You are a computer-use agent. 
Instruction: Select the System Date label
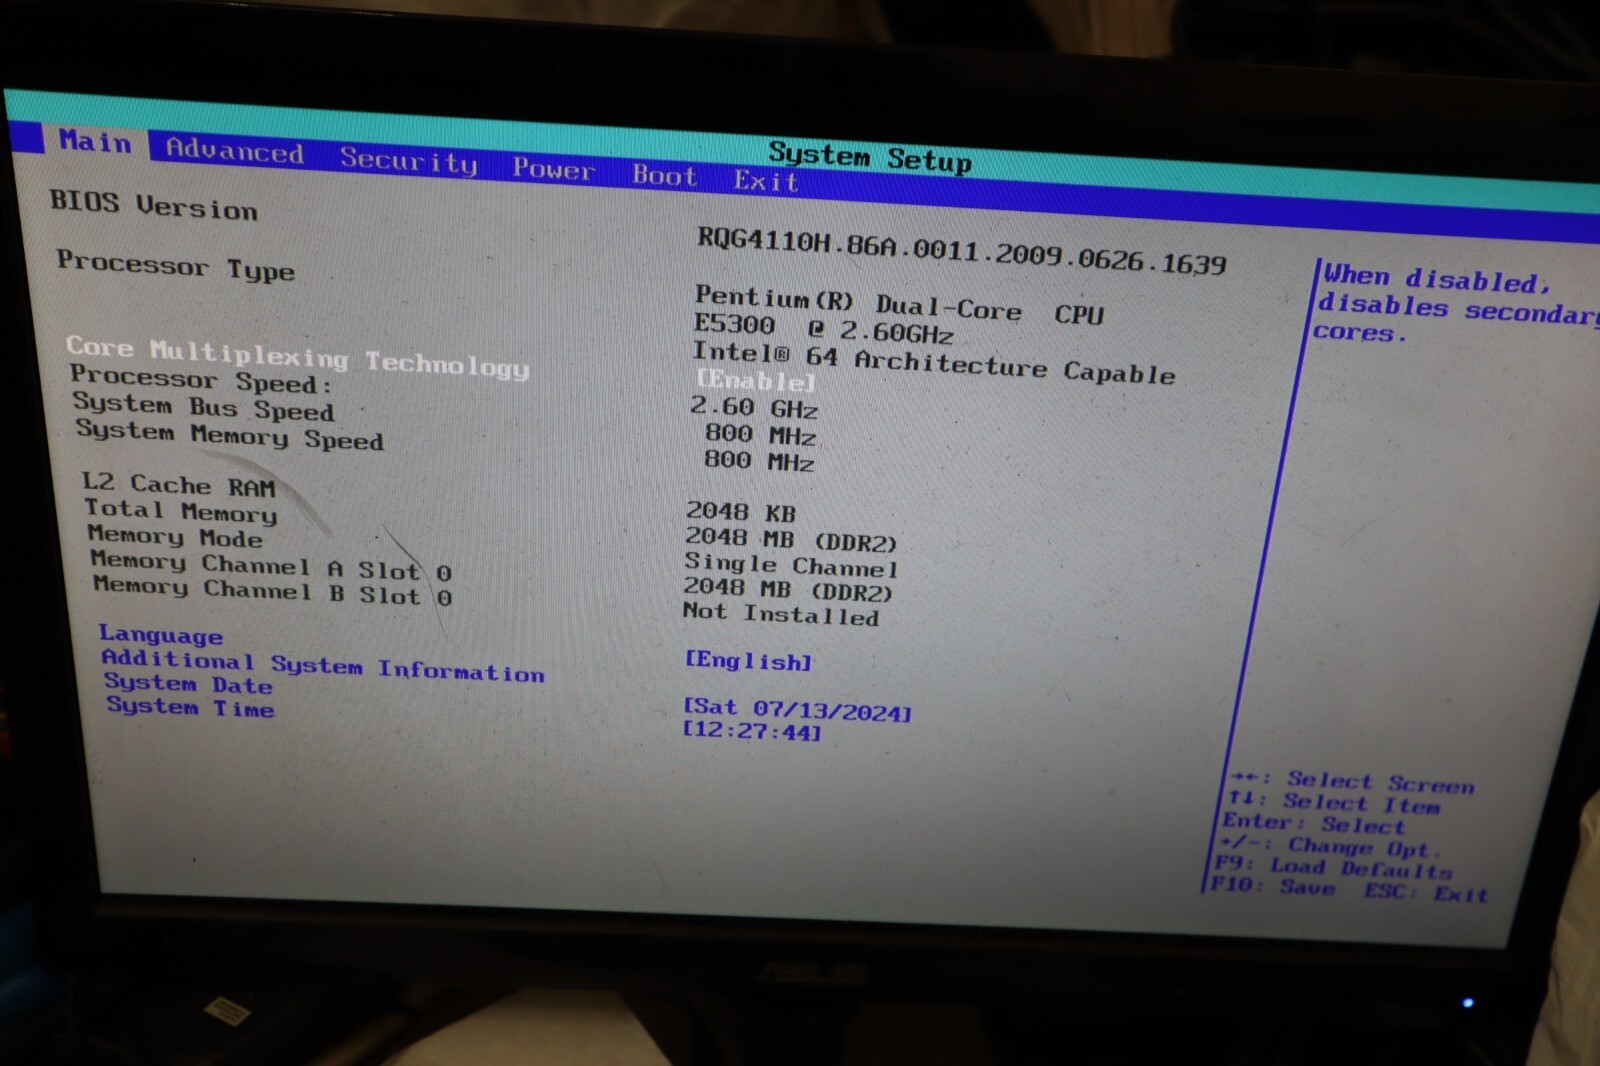tap(188, 684)
